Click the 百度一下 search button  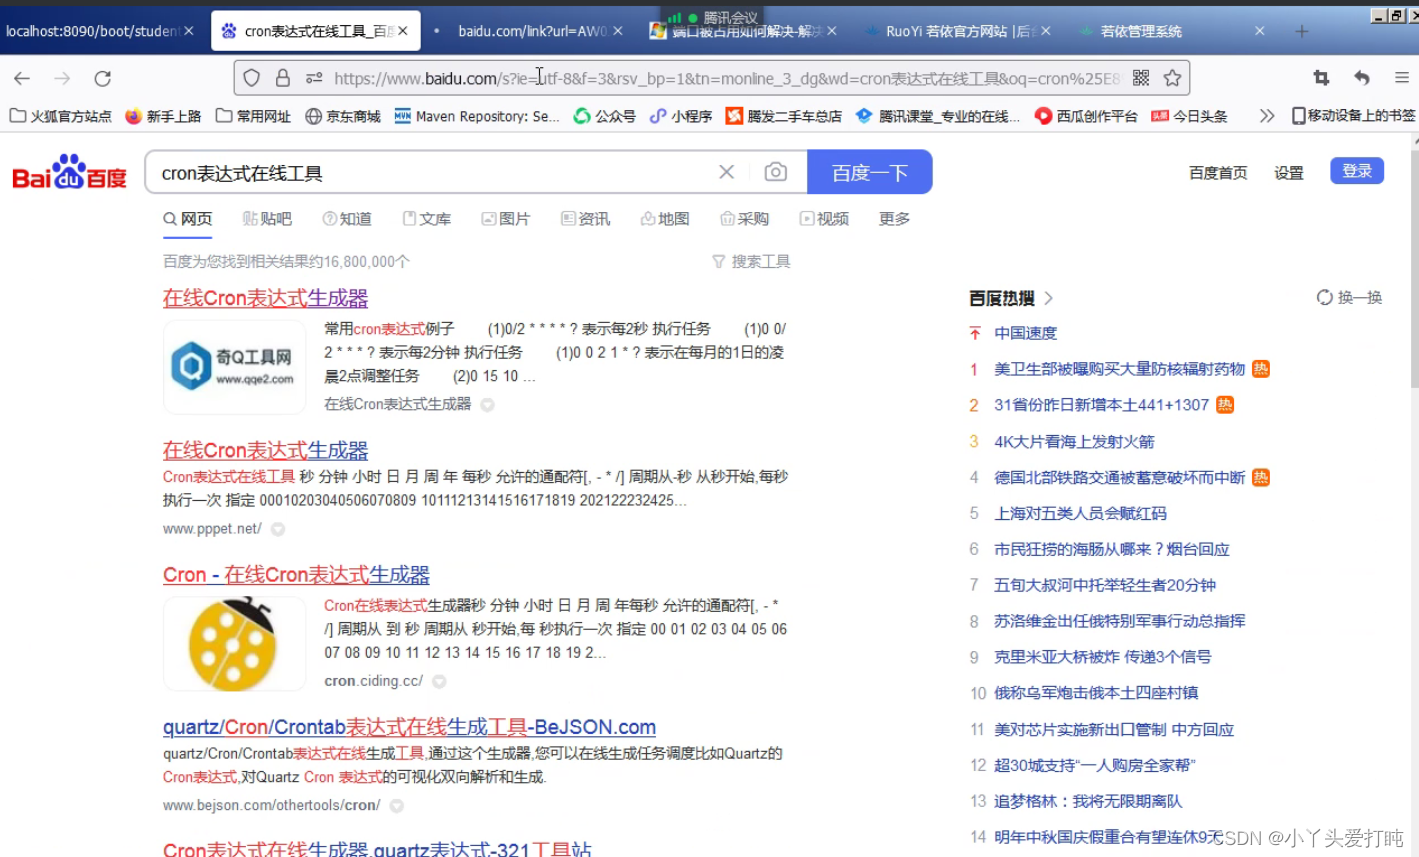(870, 172)
